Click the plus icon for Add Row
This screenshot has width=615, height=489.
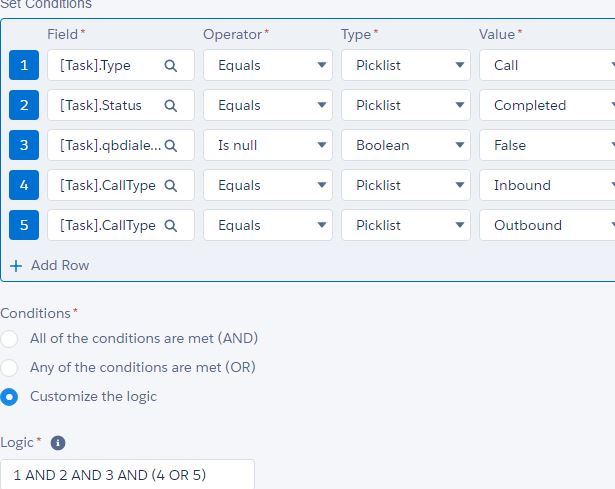coord(16,266)
